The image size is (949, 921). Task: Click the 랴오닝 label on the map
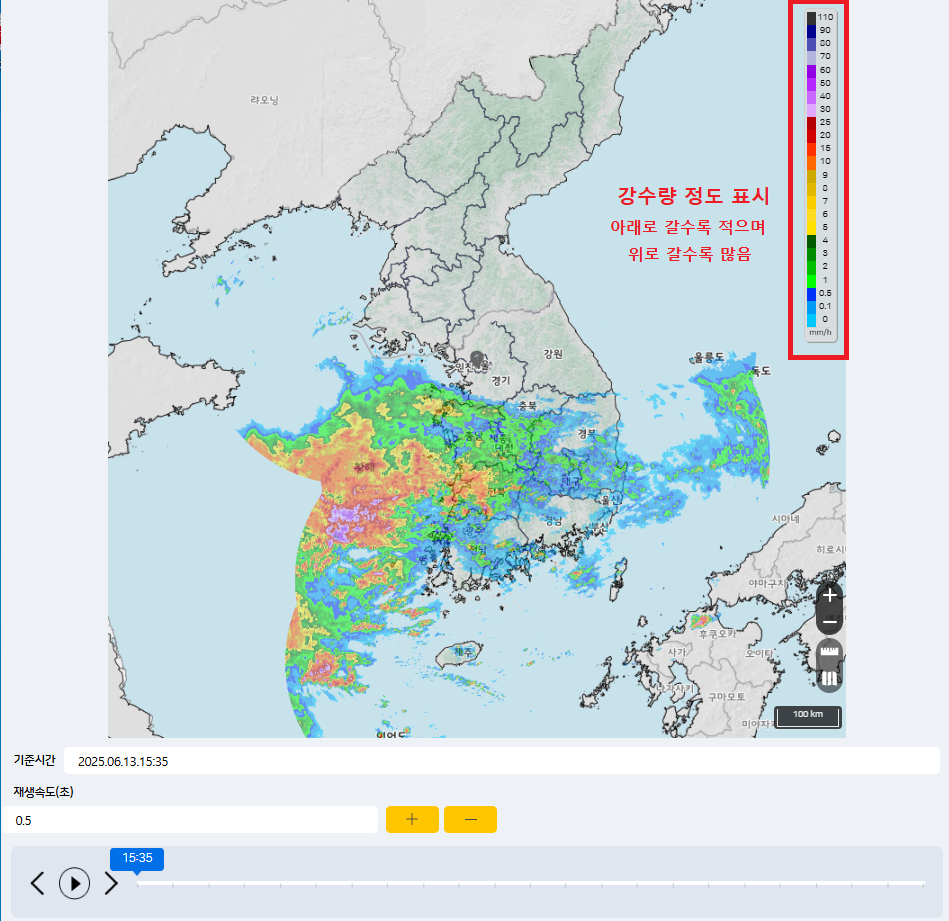click(264, 100)
